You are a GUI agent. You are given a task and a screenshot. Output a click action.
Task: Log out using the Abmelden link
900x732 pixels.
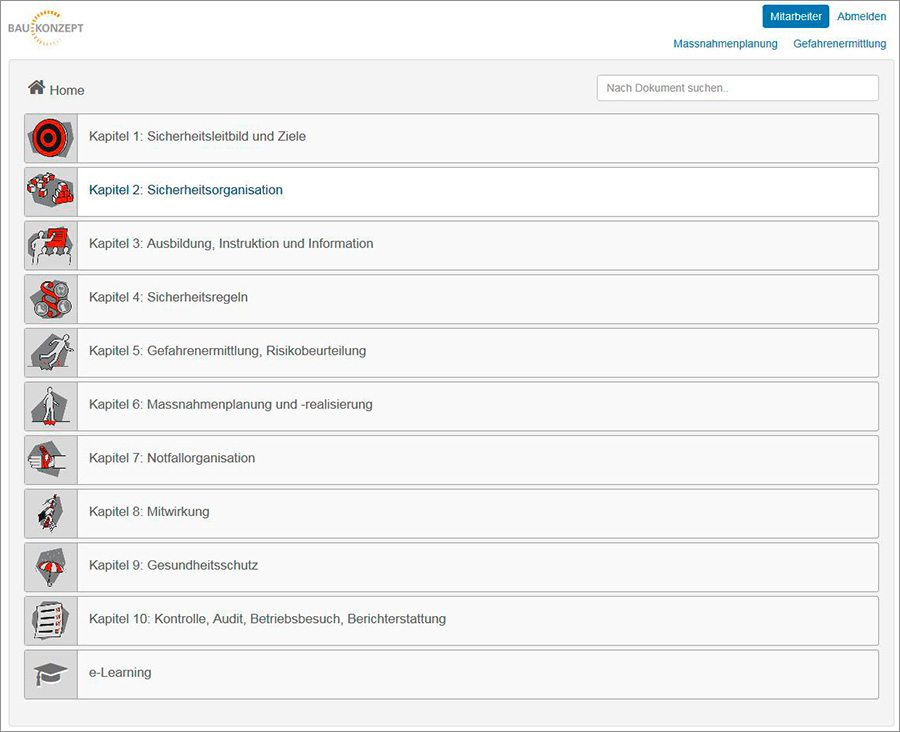[861, 17]
